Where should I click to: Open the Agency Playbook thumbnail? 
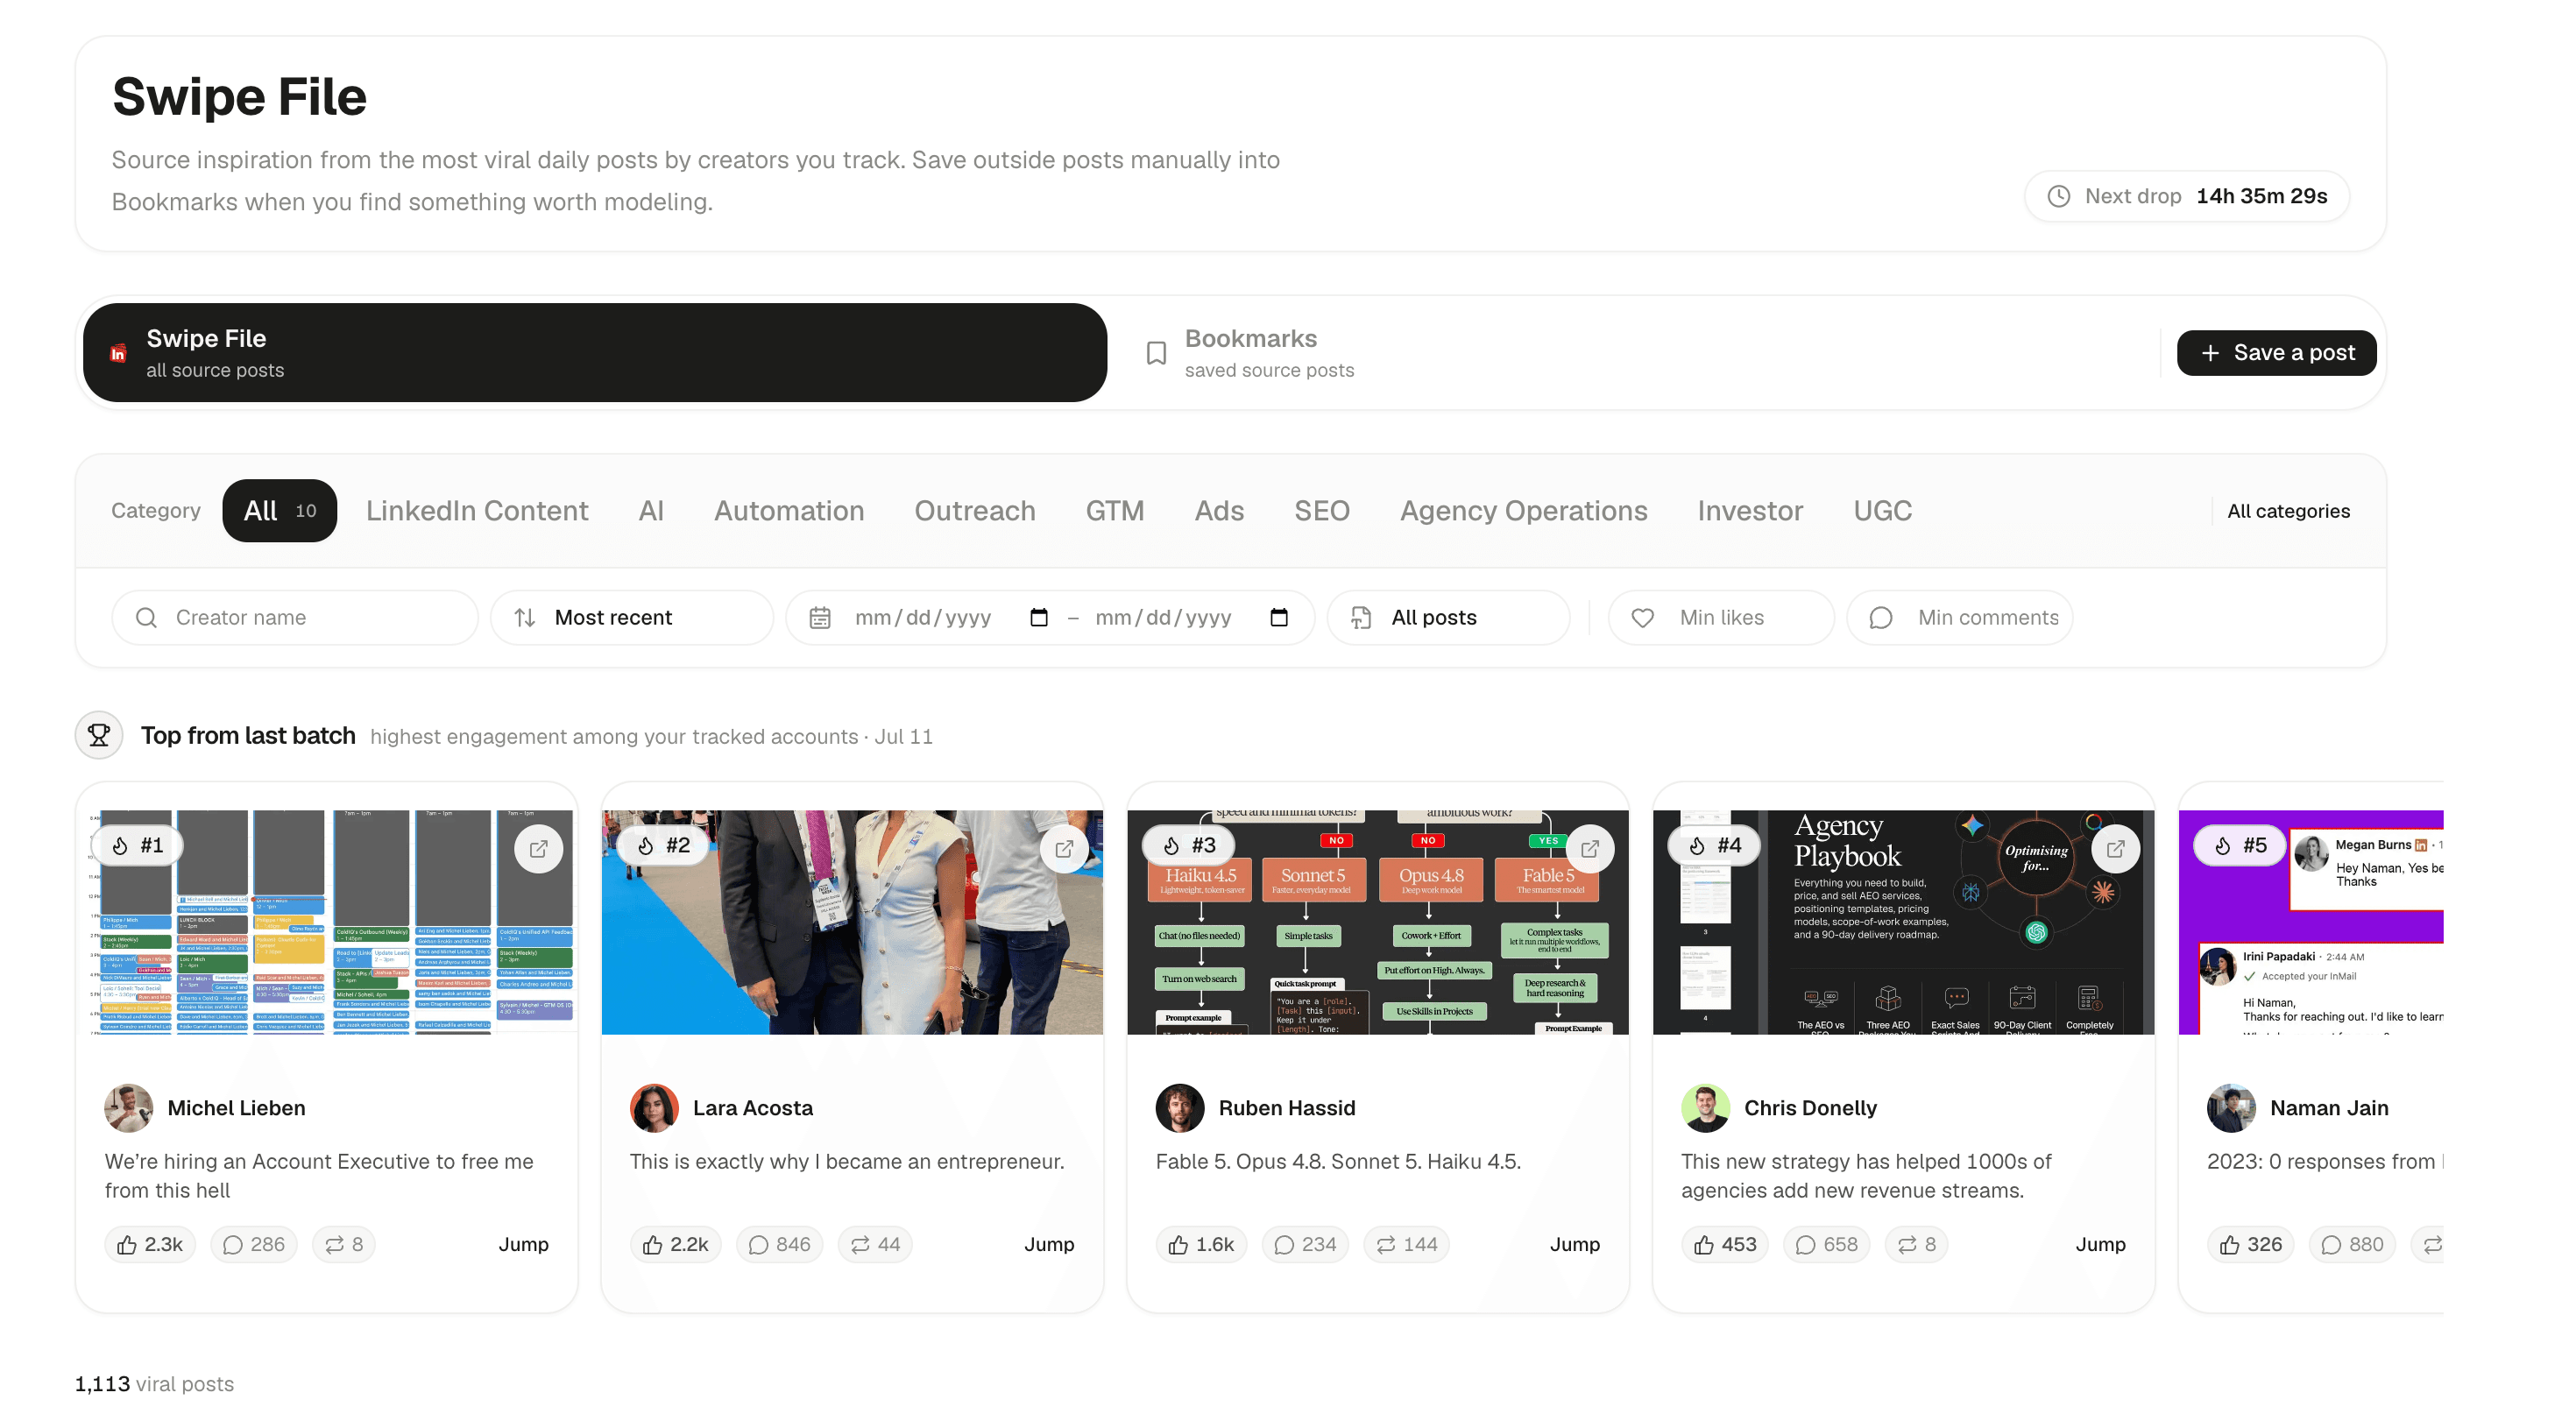[x=1904, y=922]
